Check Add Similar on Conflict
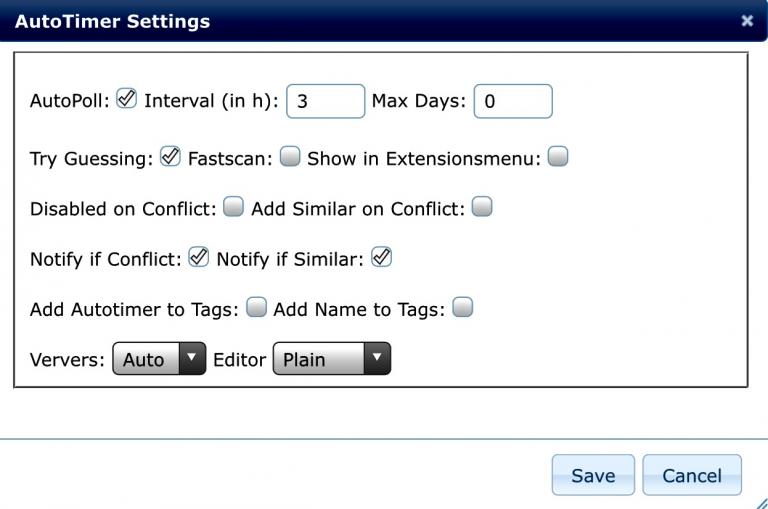Screen dimensions: 768x509 pyautogui.click(x=482, y=207)
